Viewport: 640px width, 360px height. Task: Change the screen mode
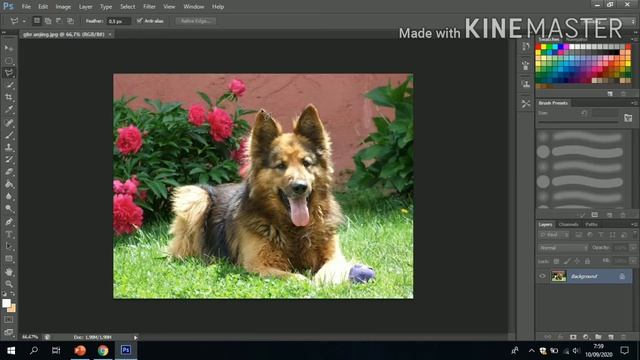point(9,332)
